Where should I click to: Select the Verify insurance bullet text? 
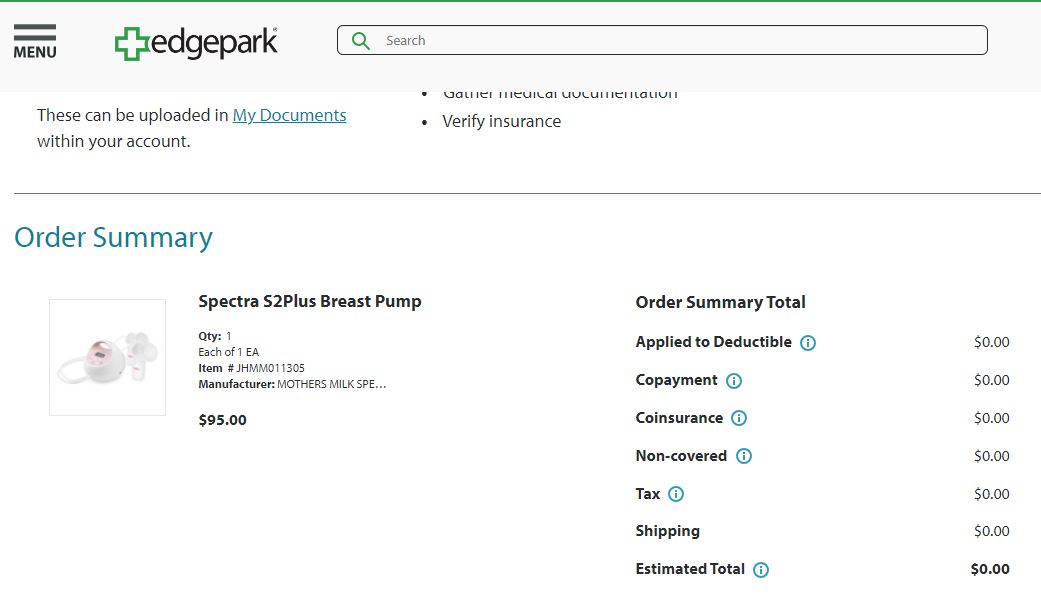click(501, 122)
